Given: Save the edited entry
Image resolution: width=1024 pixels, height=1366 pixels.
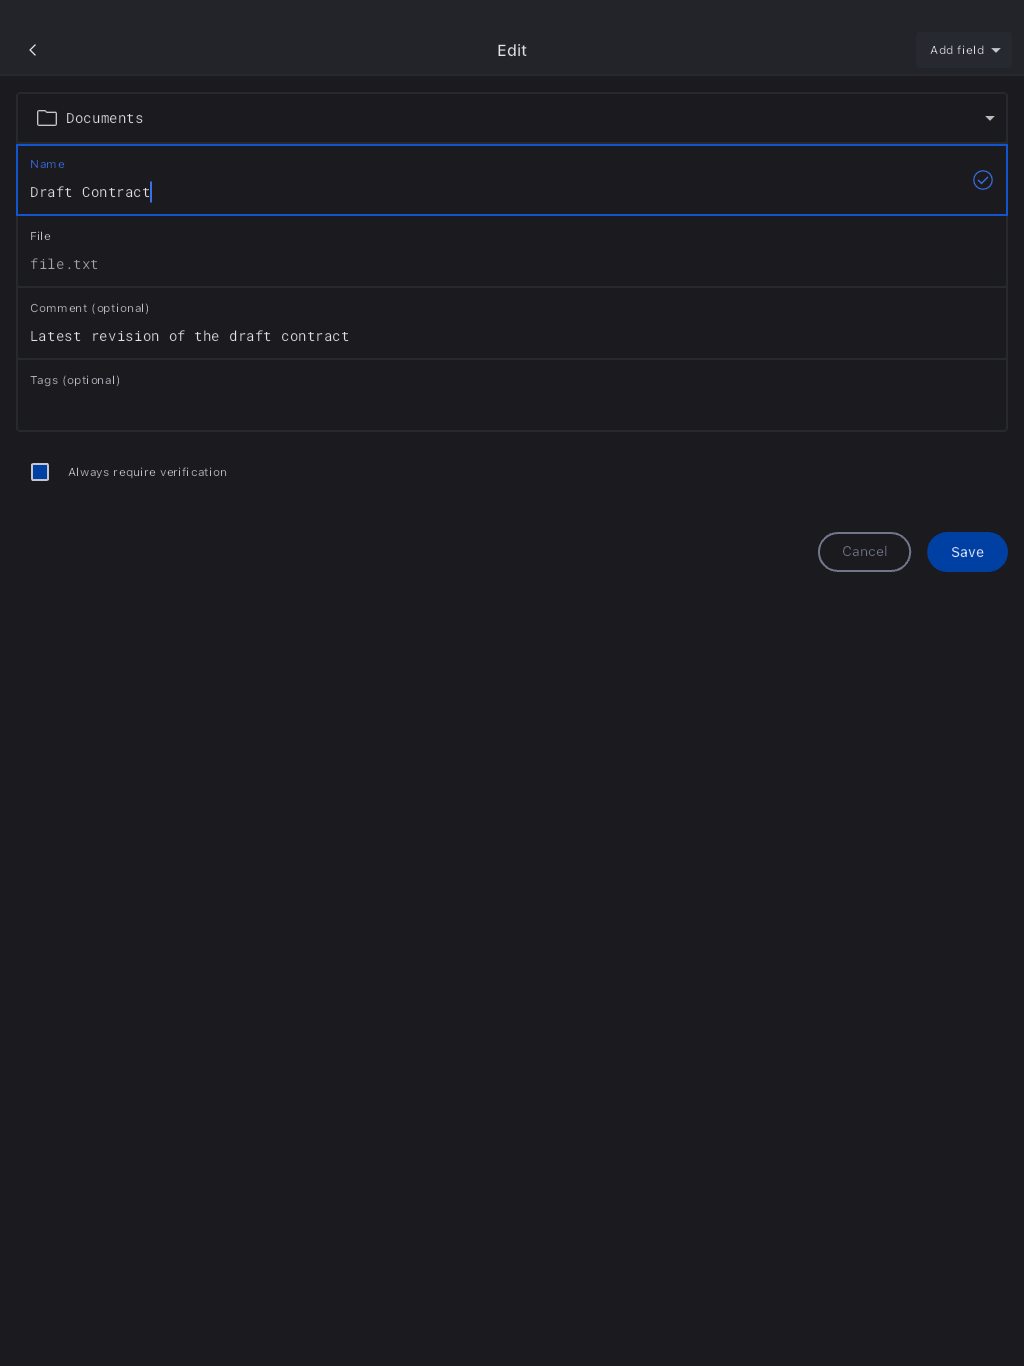Looking at the screenshot, I should pos(966,552).
